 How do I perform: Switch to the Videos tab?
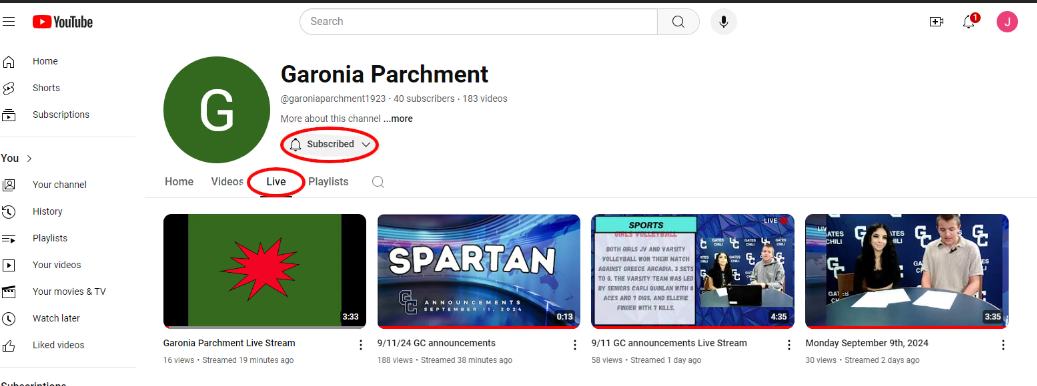(227, 182)
